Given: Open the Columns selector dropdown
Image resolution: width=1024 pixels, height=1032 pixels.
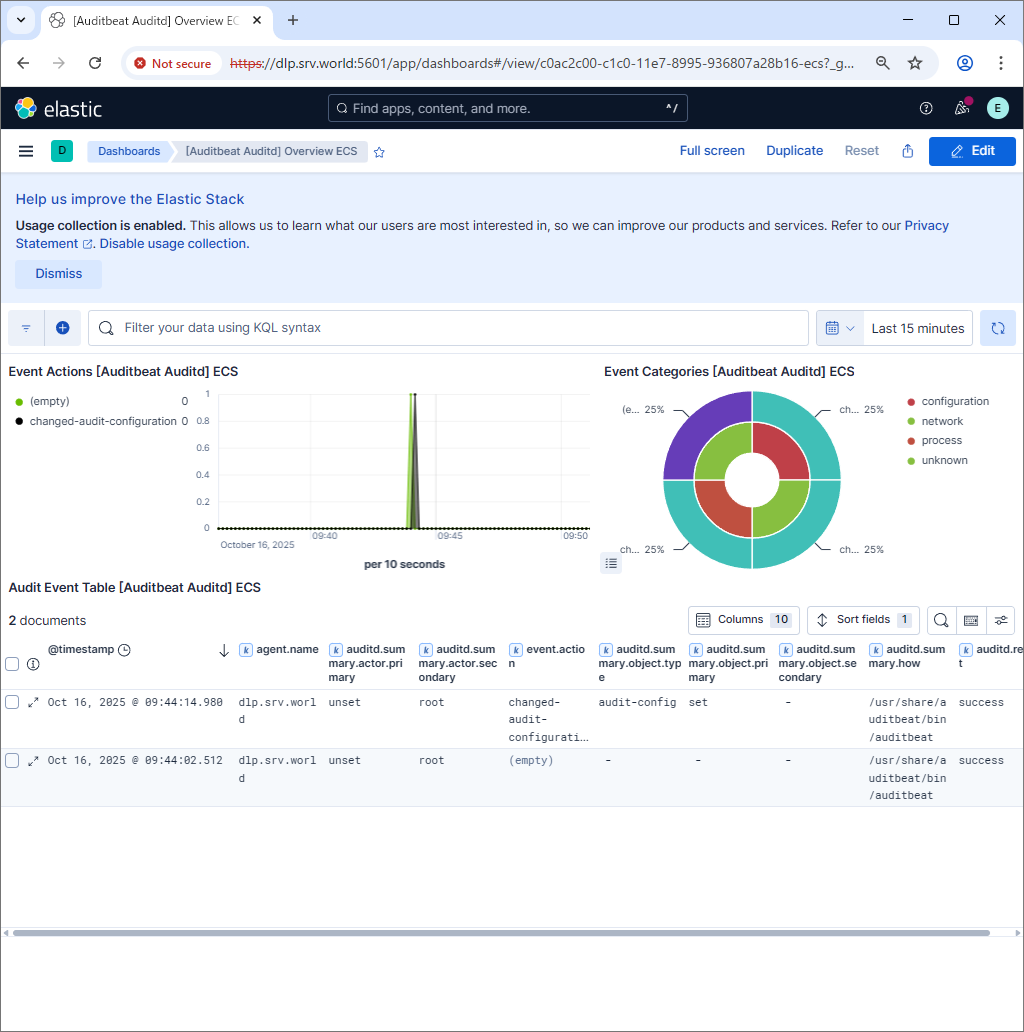Looking at the screenshot, I should pyautogui.click(x=743, y=620).
